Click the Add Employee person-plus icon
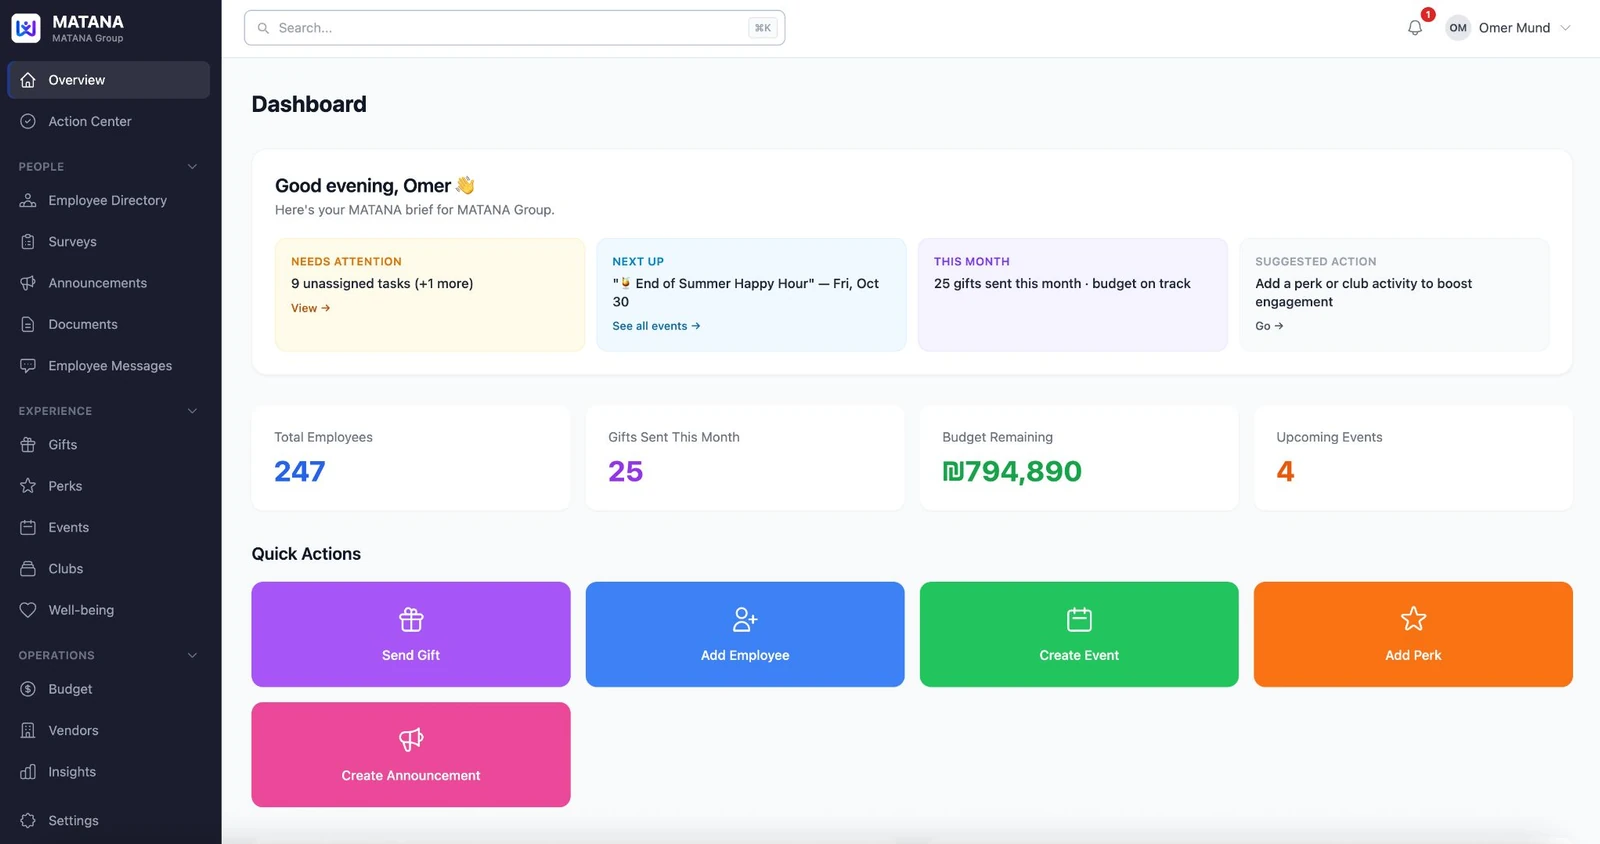 click(x=745, y=620)
